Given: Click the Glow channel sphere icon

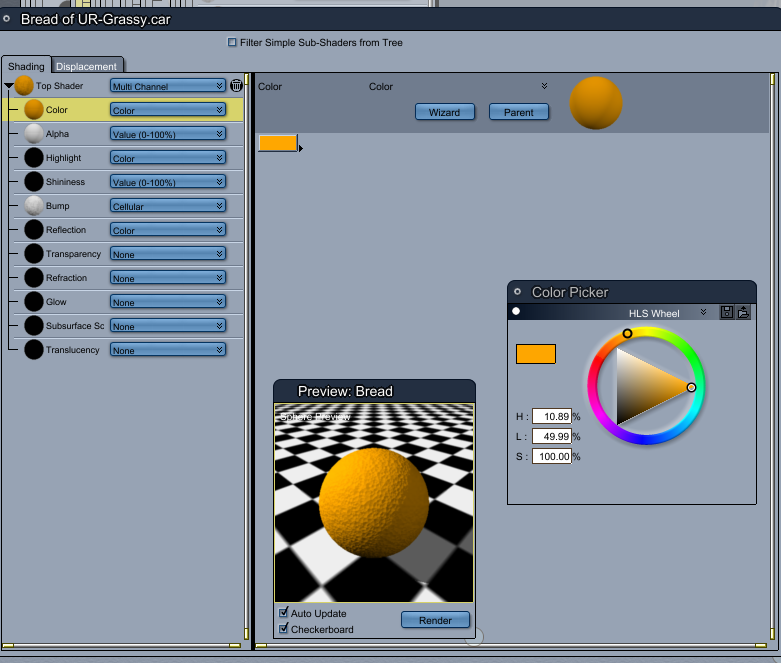Looking at the screenshot, I should click(x=34, y=301).
